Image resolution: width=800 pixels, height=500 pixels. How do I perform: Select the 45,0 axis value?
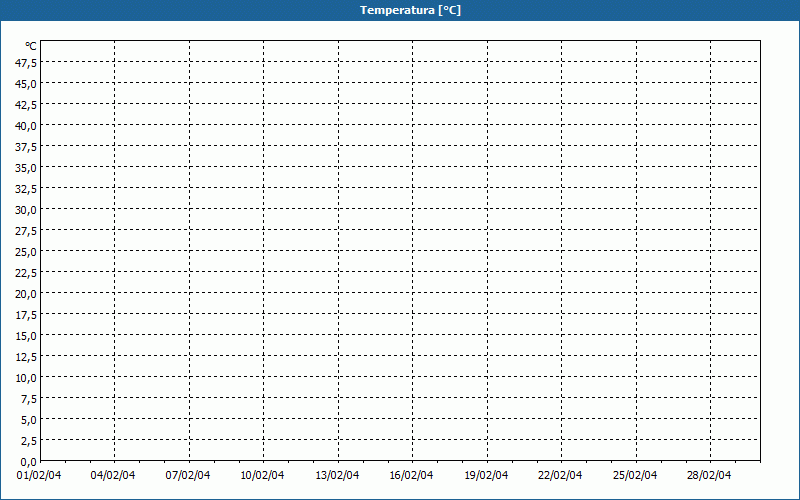coord(26,84)
